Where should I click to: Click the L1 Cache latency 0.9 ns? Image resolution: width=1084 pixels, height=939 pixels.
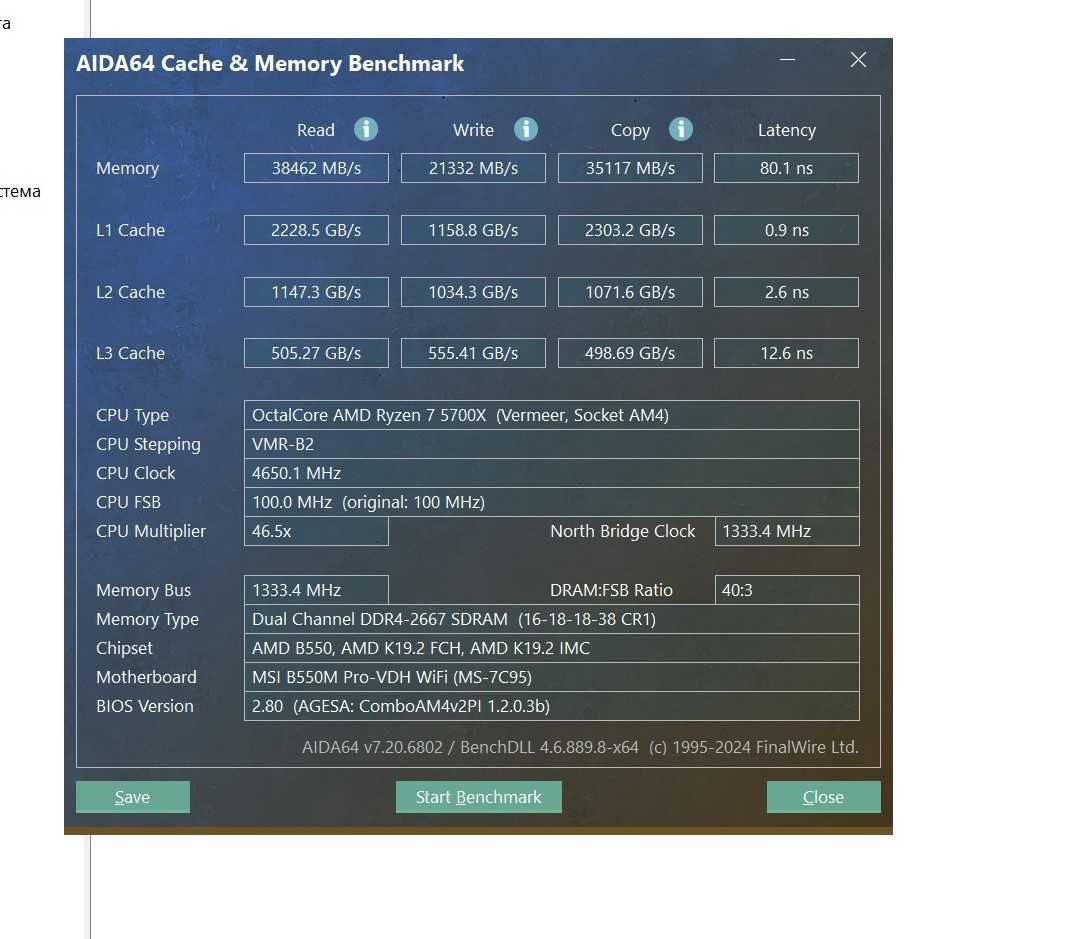tap(786, 230)
